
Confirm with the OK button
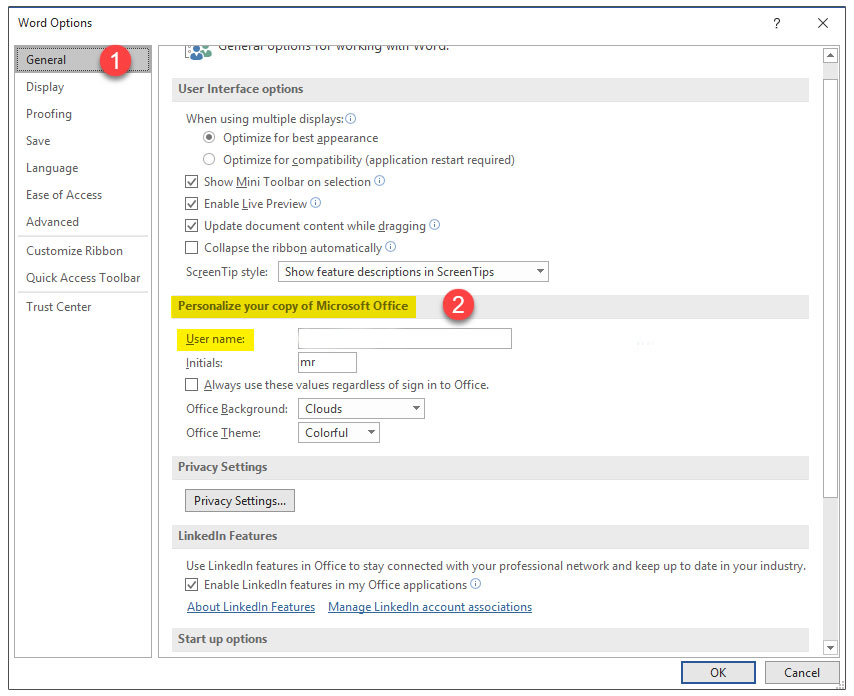(x=718, y=673)
